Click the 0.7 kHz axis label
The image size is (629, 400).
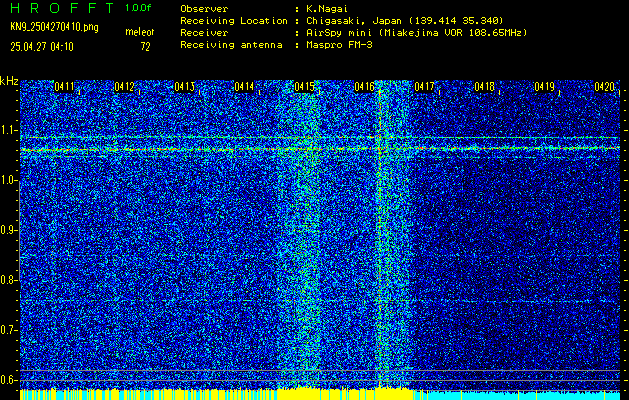click(x=8, y=330)
